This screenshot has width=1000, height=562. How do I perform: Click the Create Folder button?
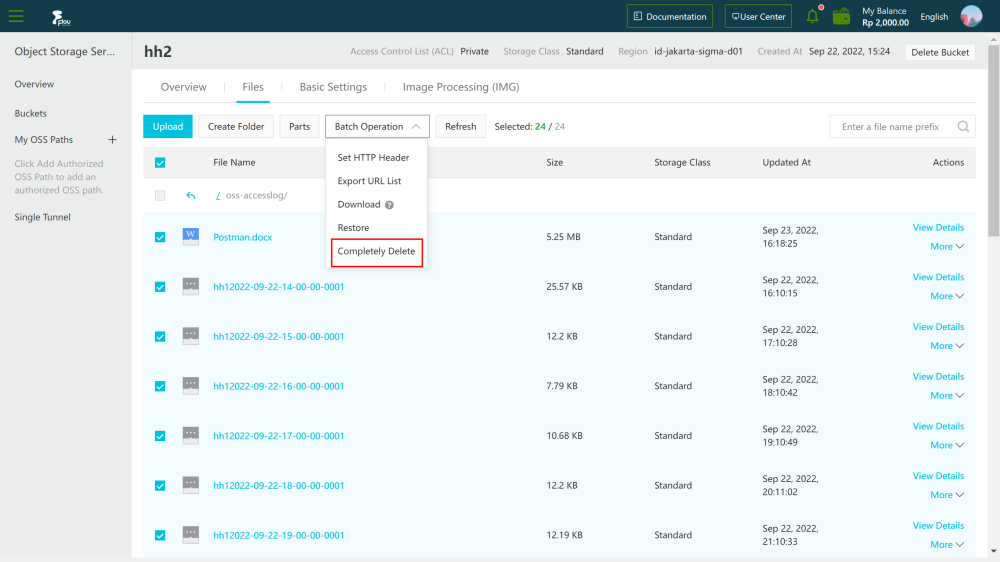click(x=236, y=126)
